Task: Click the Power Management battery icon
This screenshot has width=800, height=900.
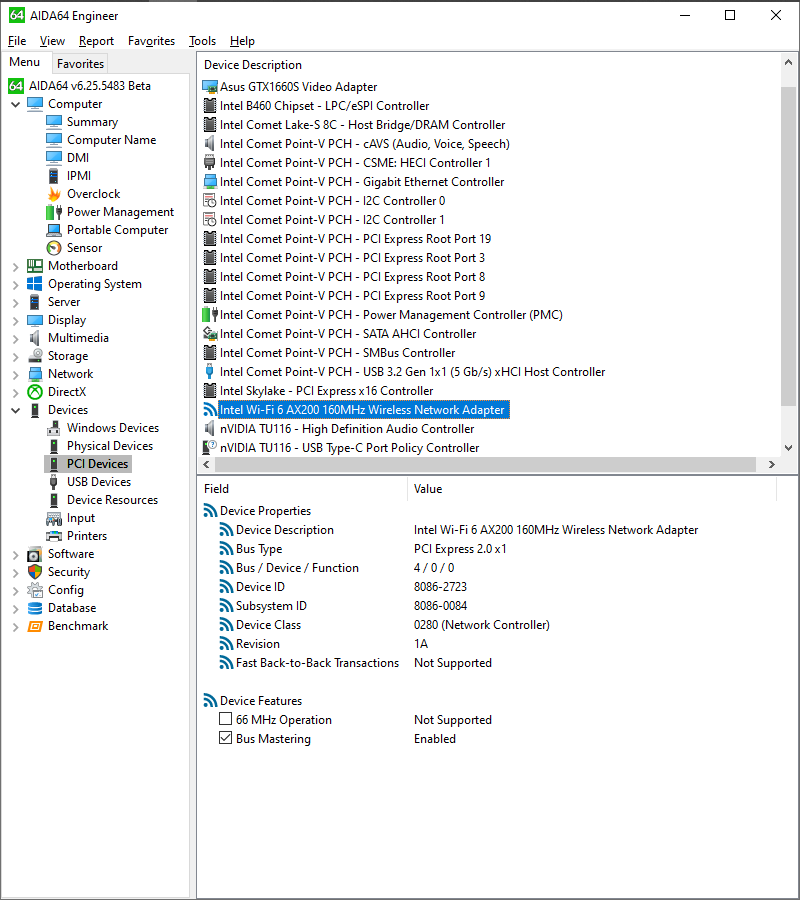Action: click(x=54, y=212)
